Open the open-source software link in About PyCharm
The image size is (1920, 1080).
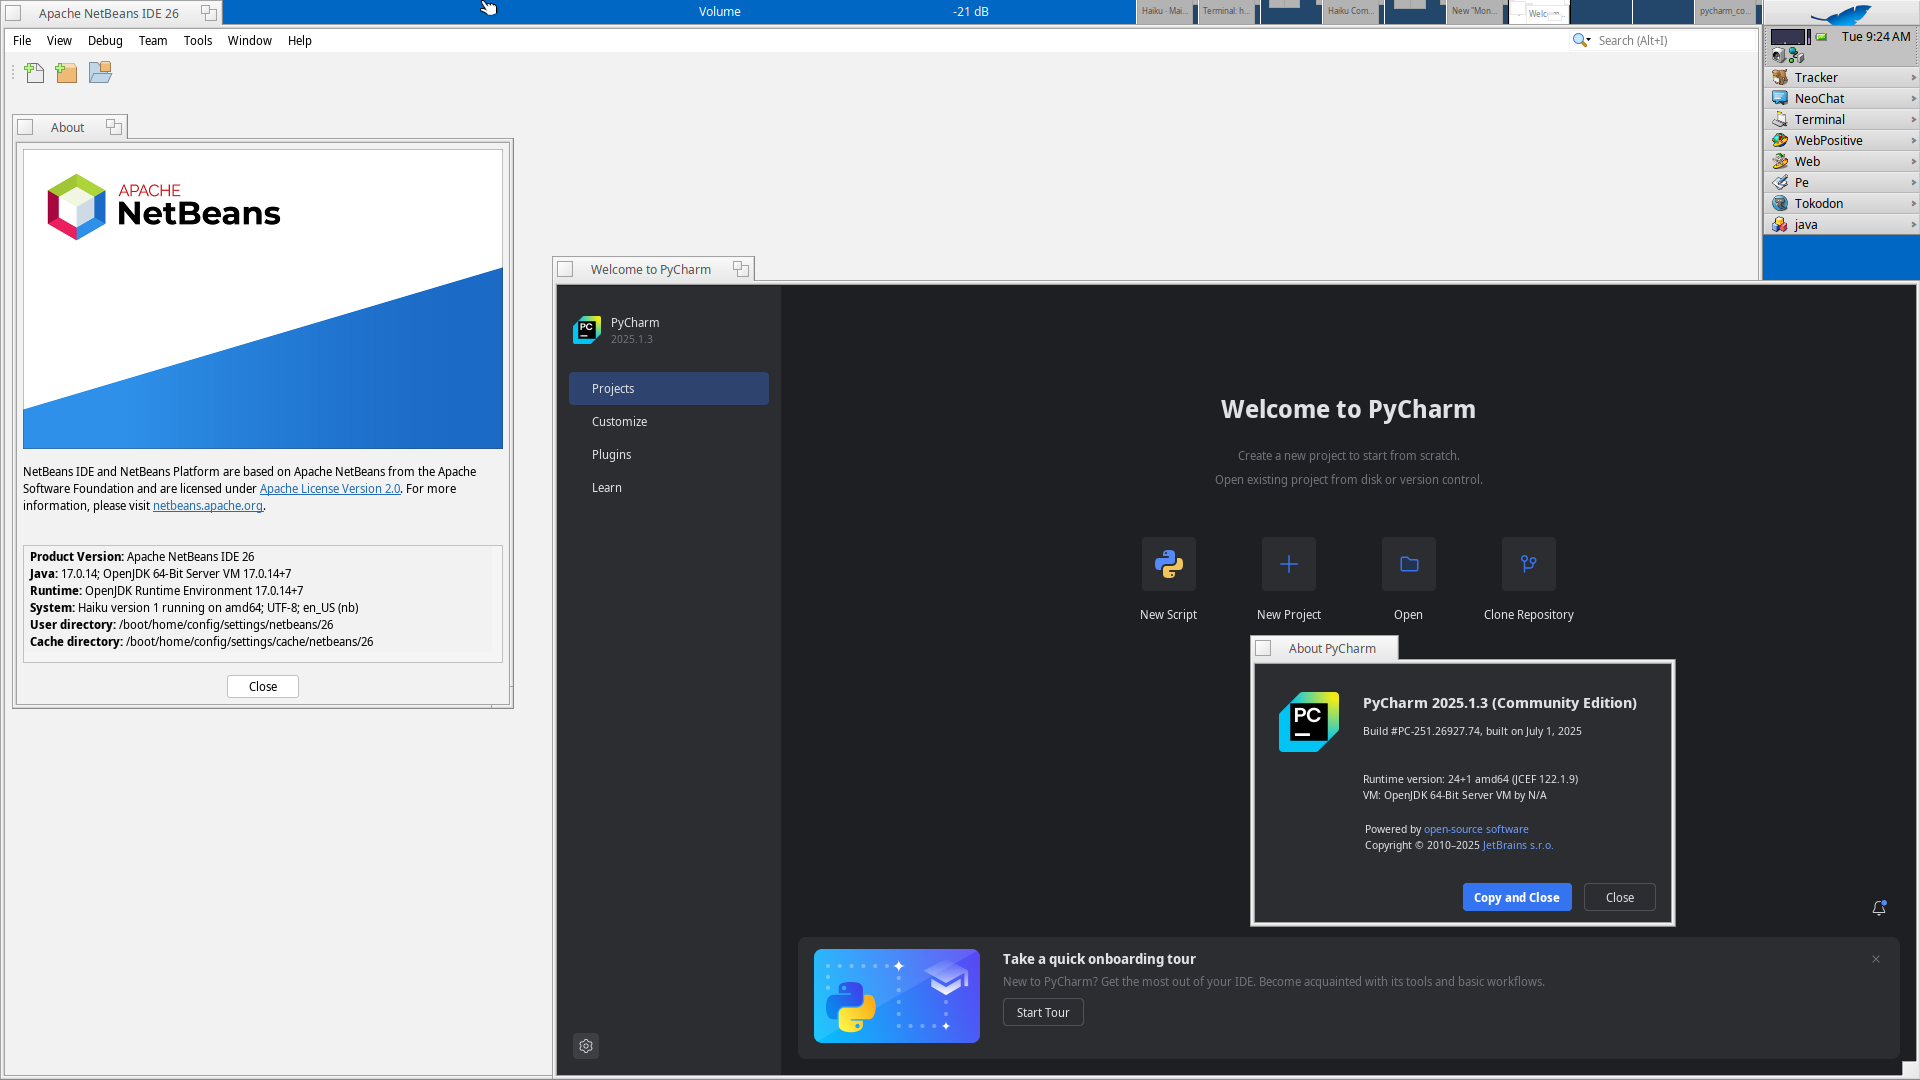click(1476, 829)
